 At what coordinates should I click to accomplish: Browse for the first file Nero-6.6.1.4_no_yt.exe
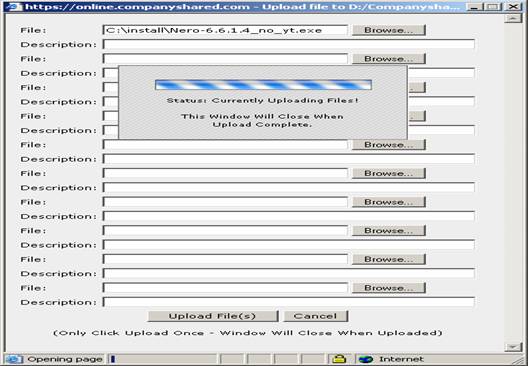pyautogui.click(x=389, y=30)
